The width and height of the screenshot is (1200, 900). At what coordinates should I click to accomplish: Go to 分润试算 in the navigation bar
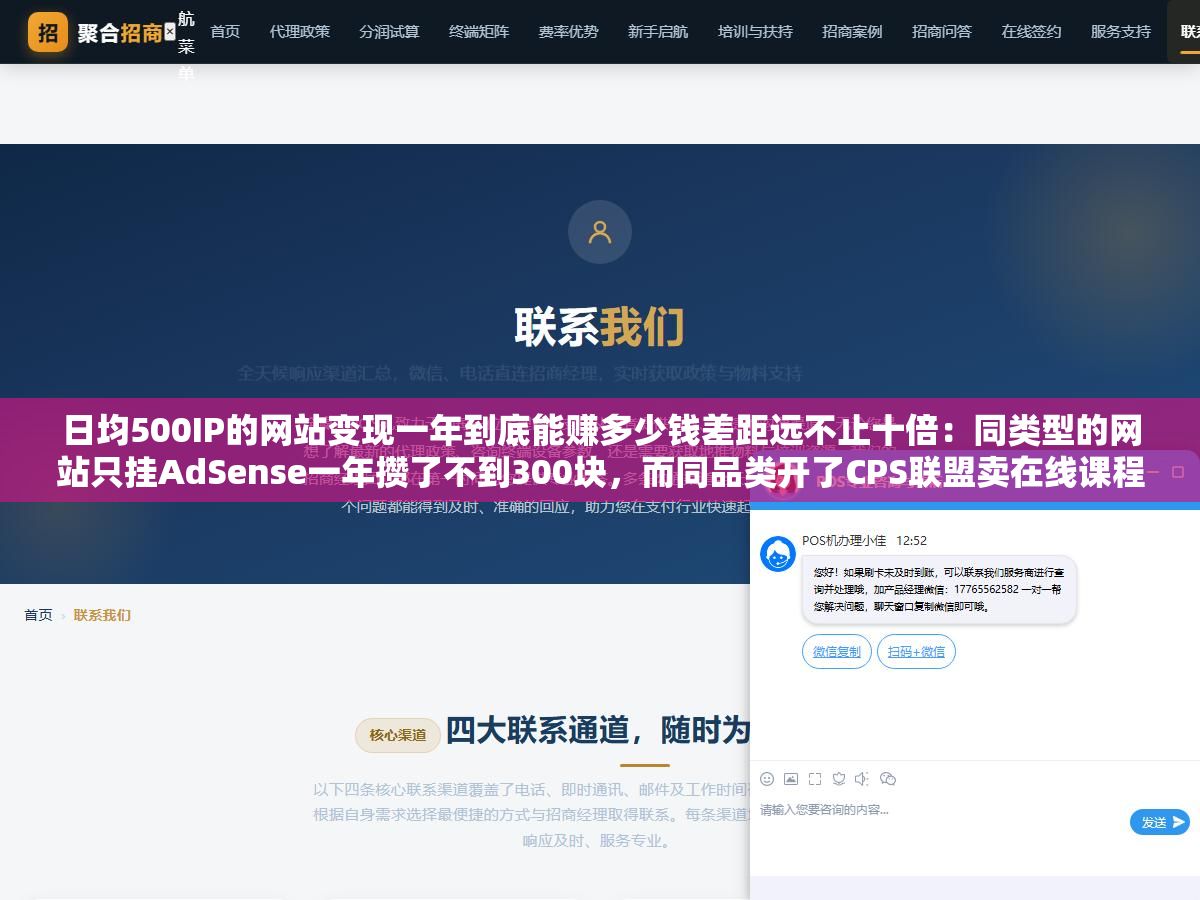[389, 32]
